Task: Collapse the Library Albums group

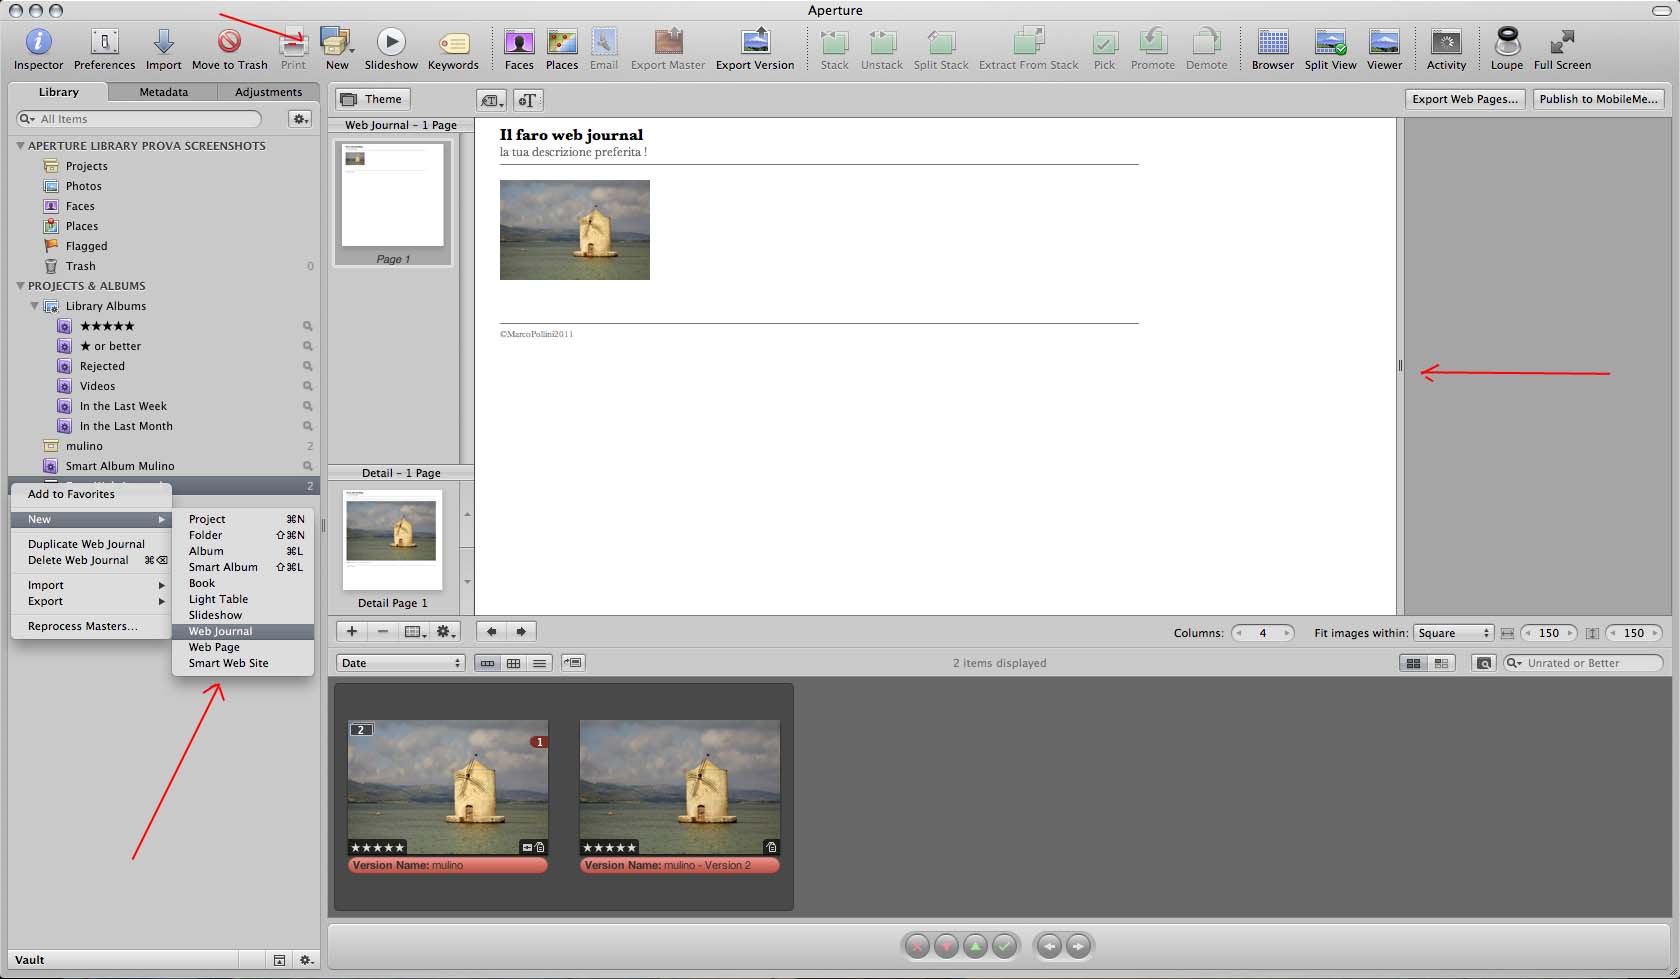Action: coord(35,306)
